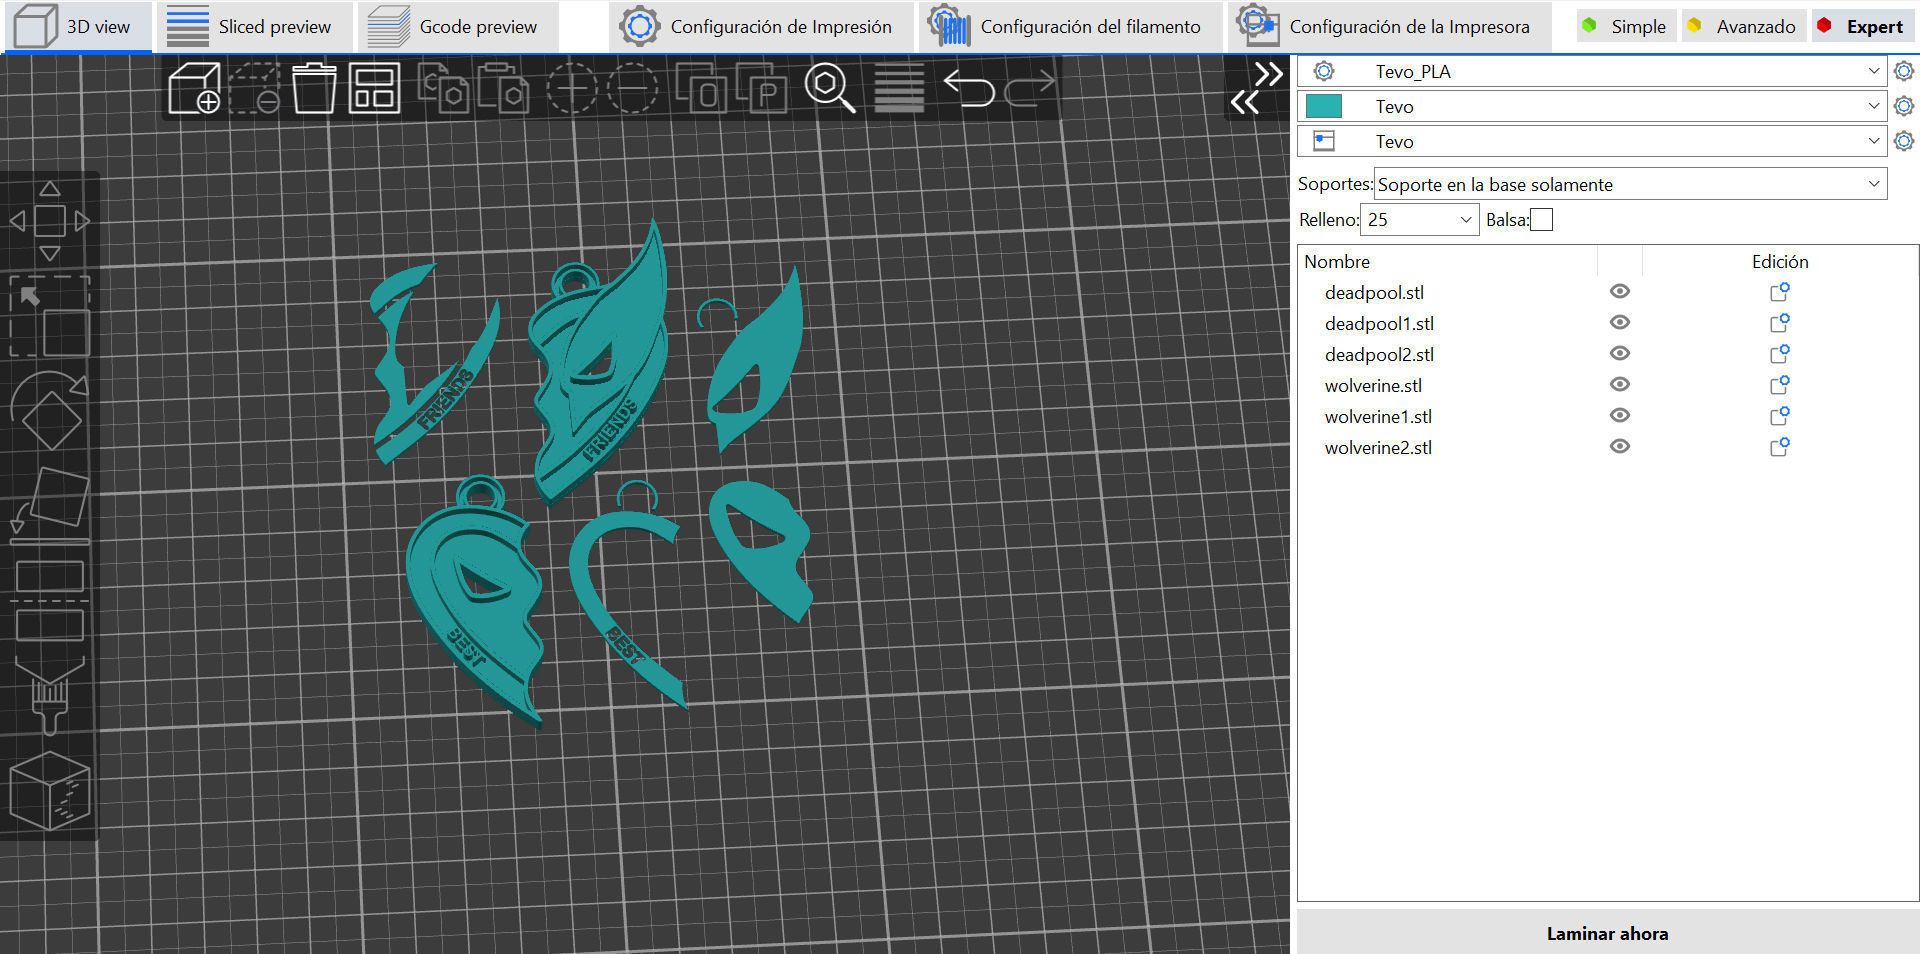Click the Delete all trash can icon
1920x954 pixels.
(314, 88)
